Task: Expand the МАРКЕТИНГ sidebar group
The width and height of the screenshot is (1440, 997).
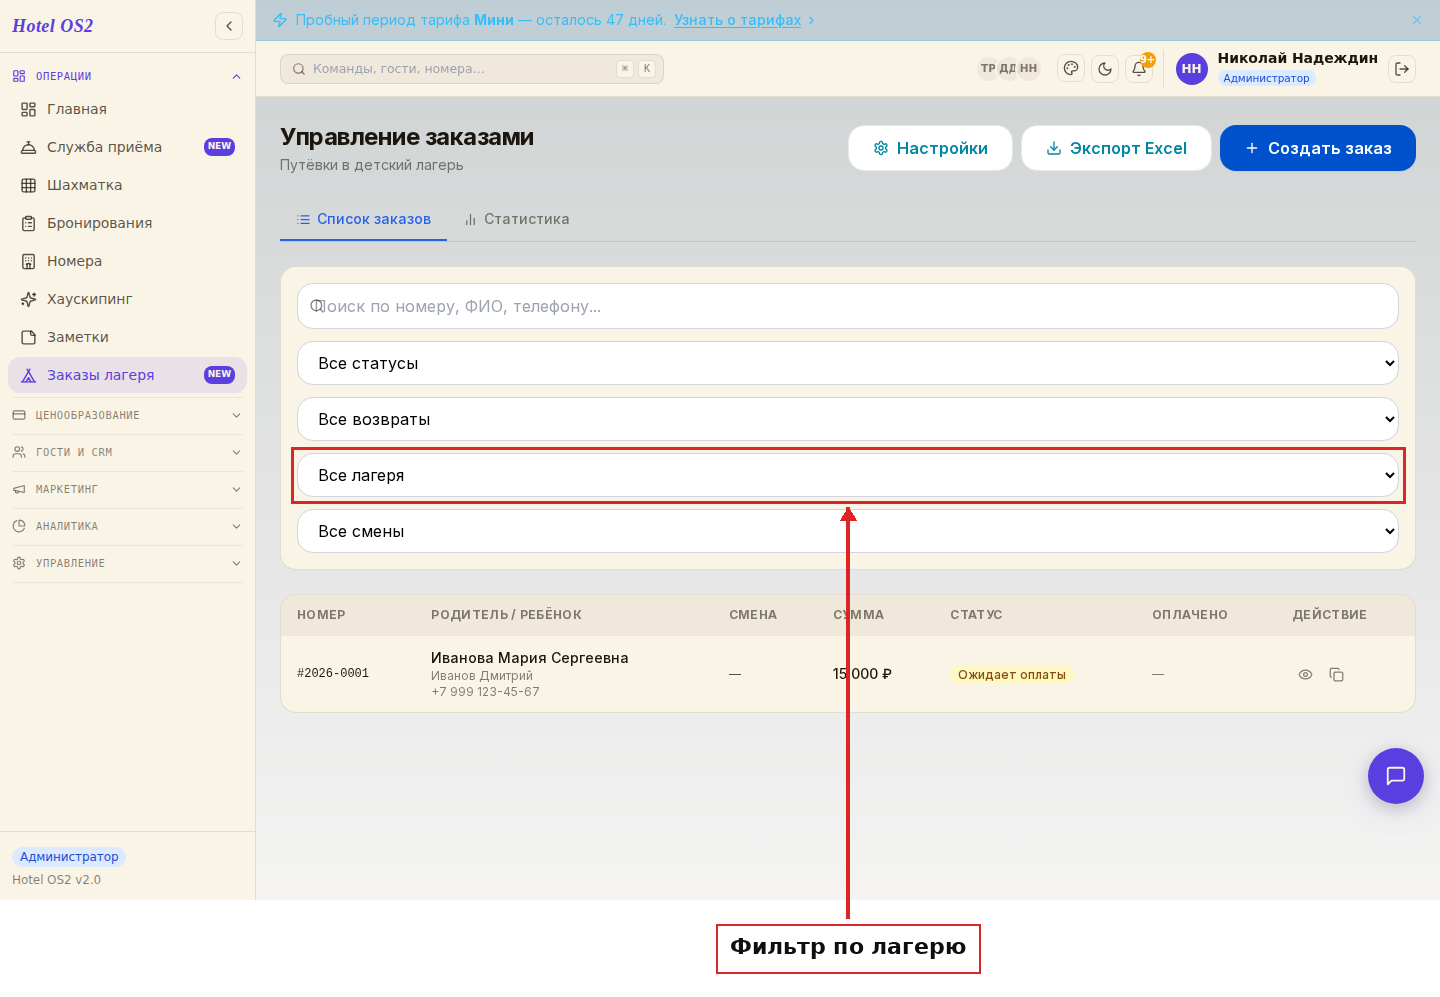Action: click(127, 489)
